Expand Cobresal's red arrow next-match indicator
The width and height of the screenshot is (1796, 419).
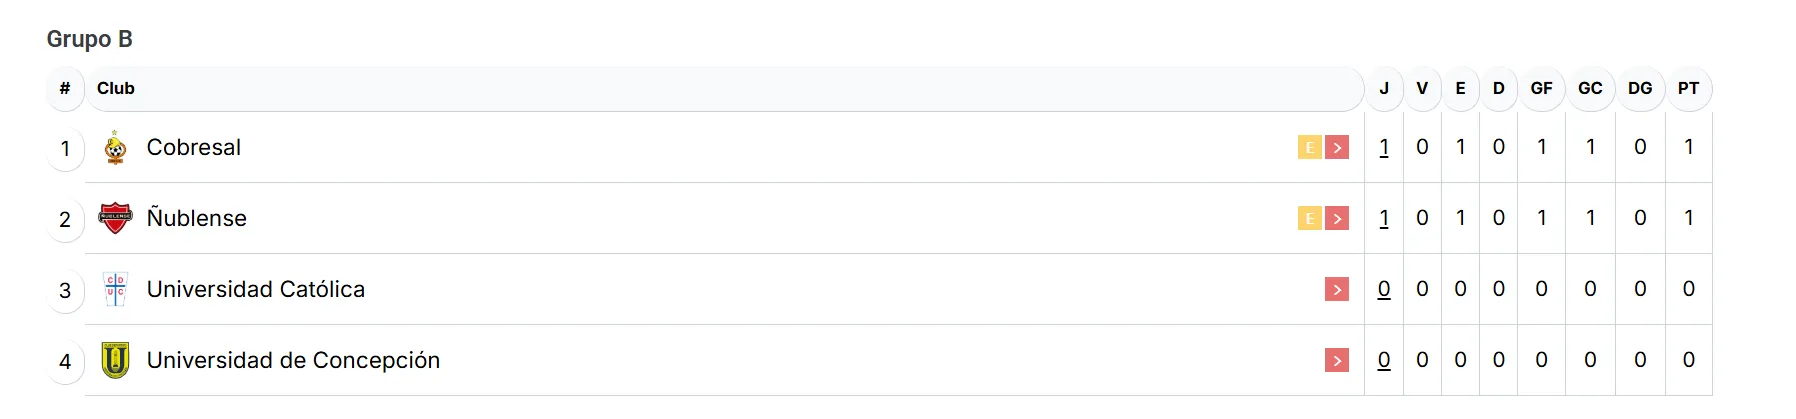pos(1337,148)
